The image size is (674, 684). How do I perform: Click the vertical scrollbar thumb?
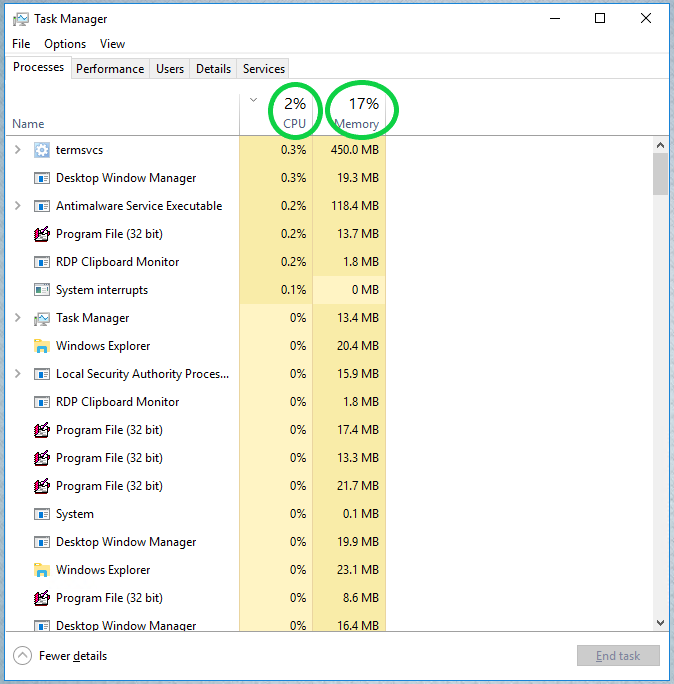point(660,174)
